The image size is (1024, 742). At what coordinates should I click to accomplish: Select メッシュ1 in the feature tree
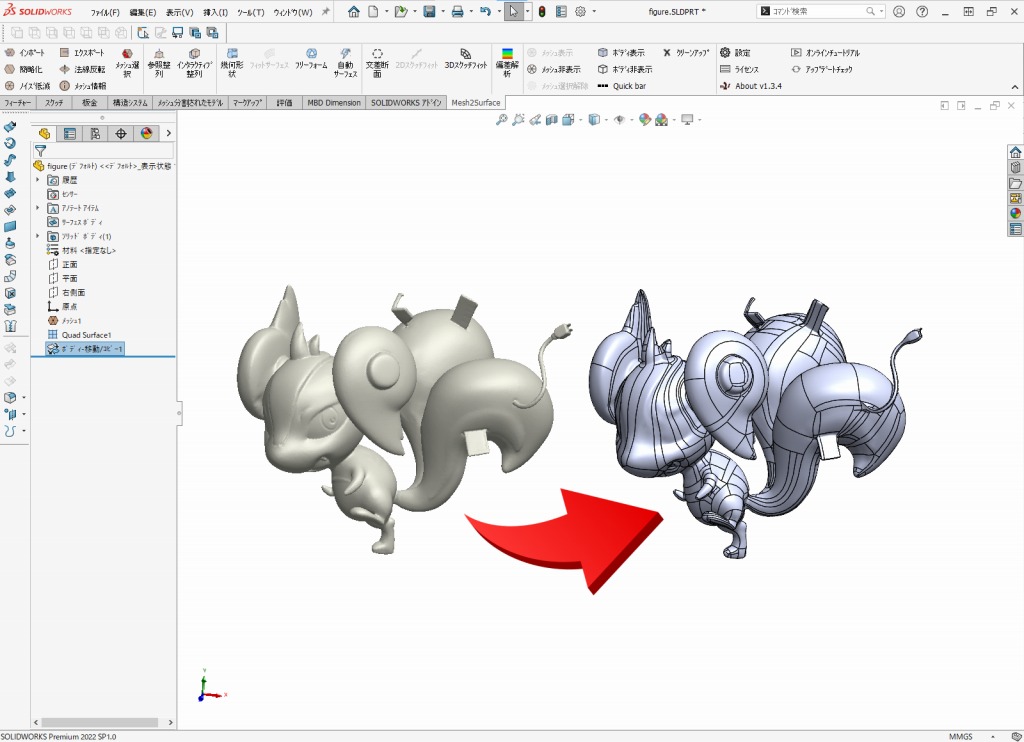click(x=65, y=321)
